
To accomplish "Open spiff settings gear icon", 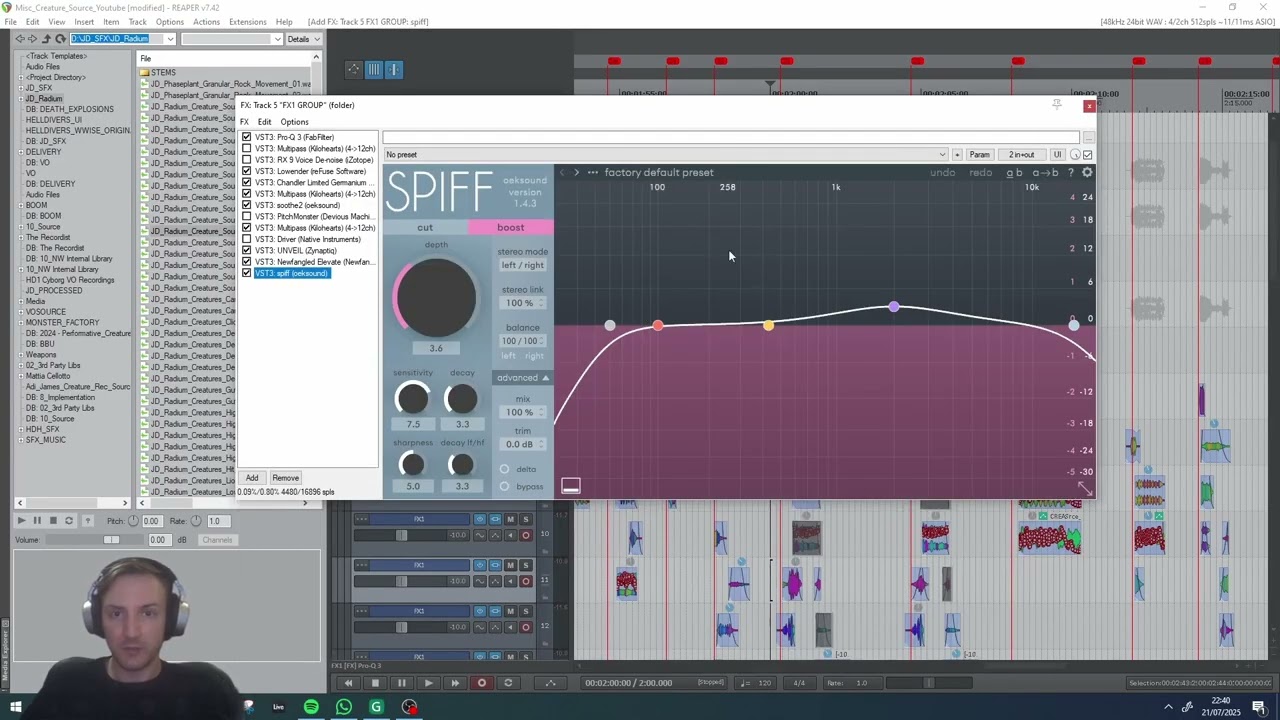I will [1087, 173].
